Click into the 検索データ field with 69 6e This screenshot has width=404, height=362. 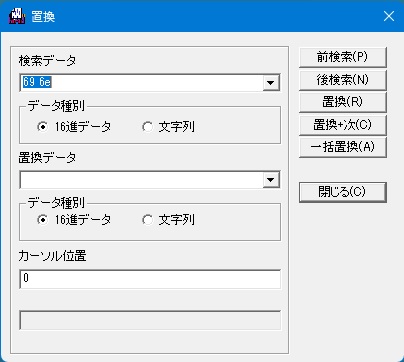[142, 82]
